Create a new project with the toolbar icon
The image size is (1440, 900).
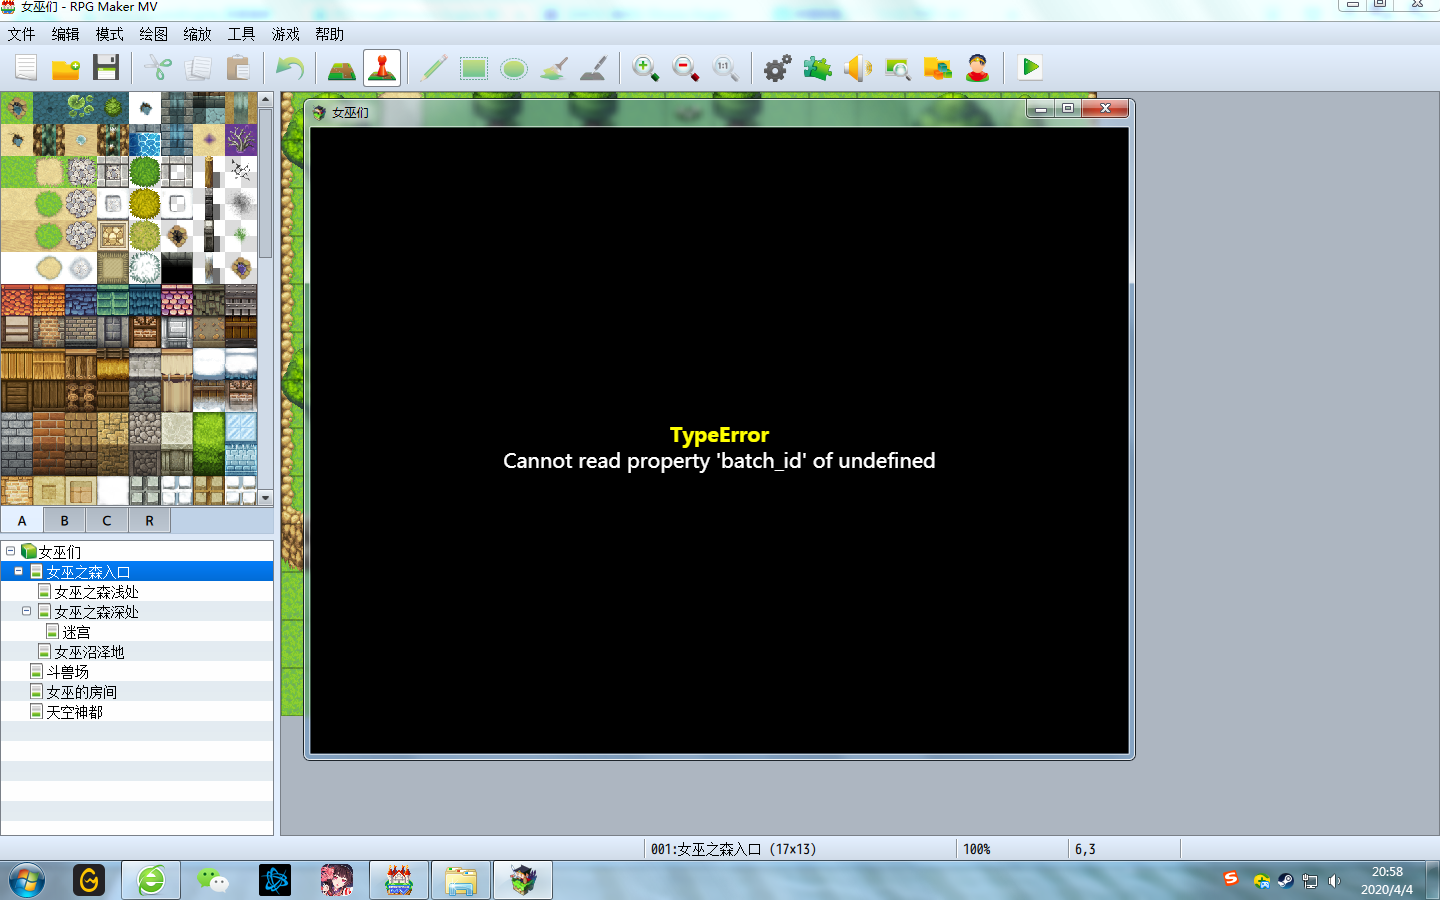pos(26,68)
